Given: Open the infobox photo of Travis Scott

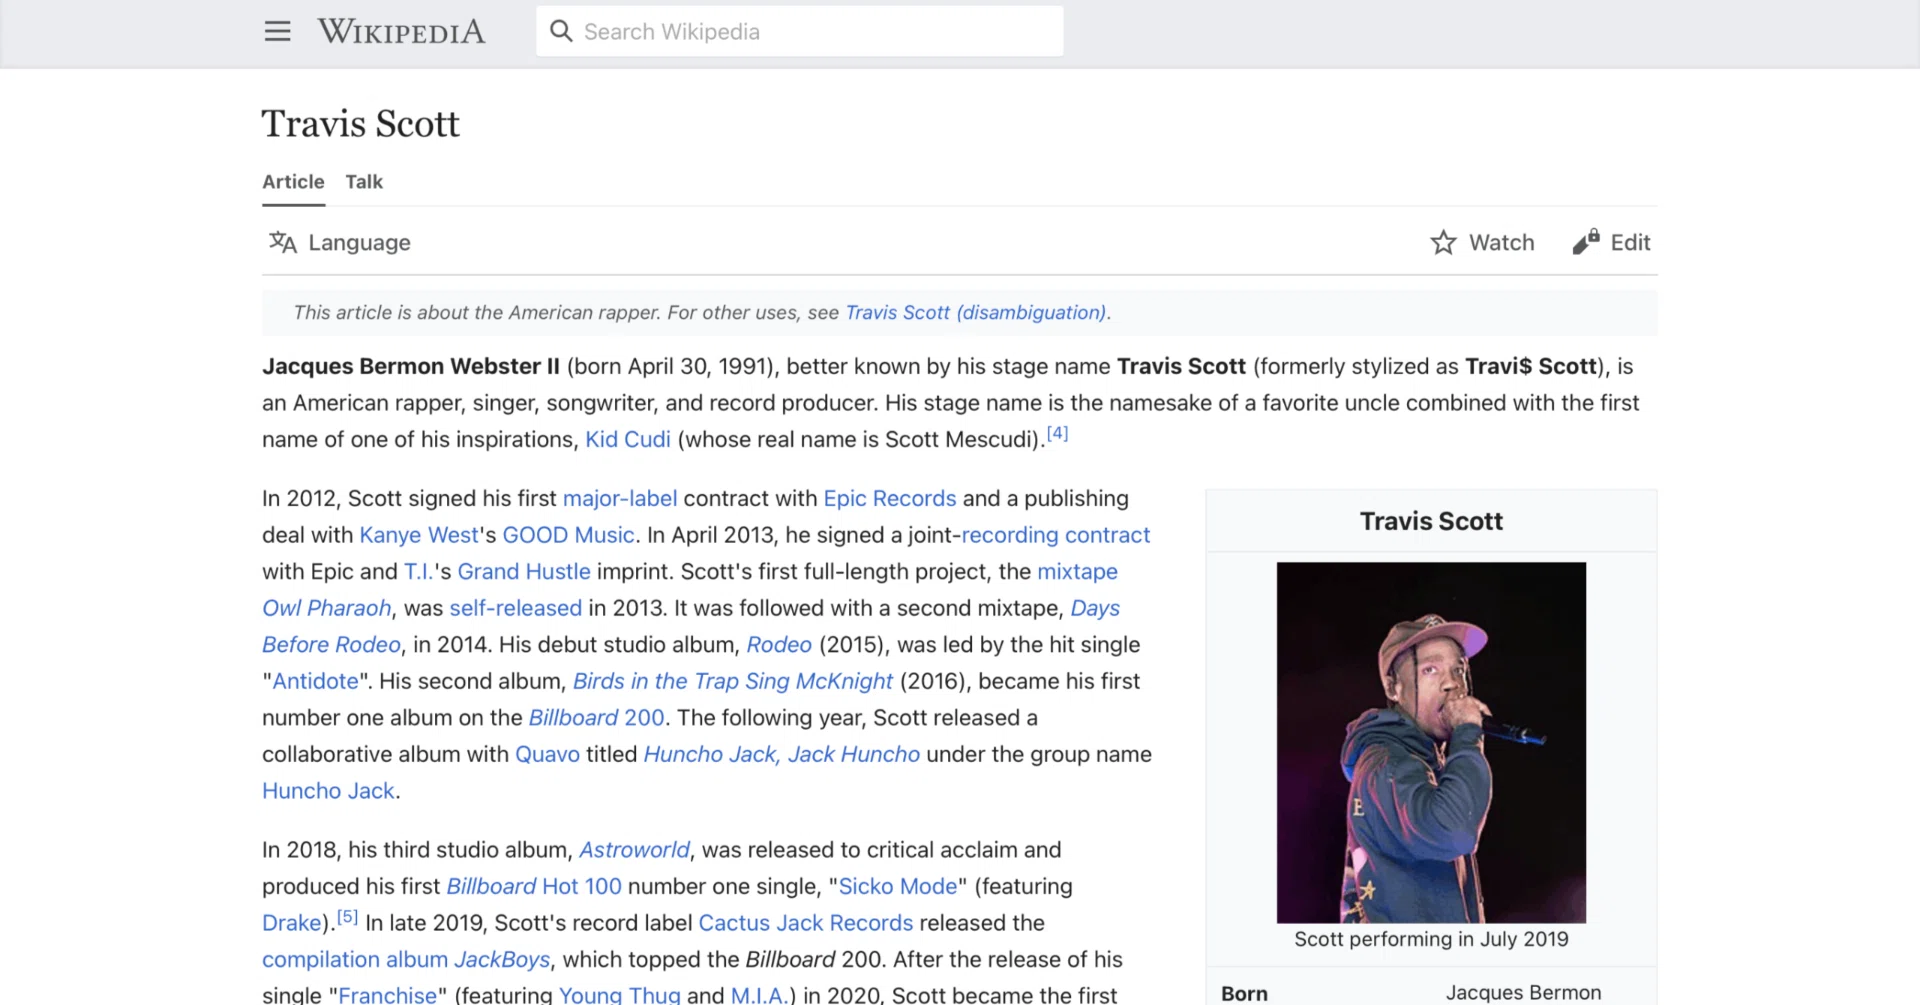Looking at the screenshot, I should pos(1431,742).
